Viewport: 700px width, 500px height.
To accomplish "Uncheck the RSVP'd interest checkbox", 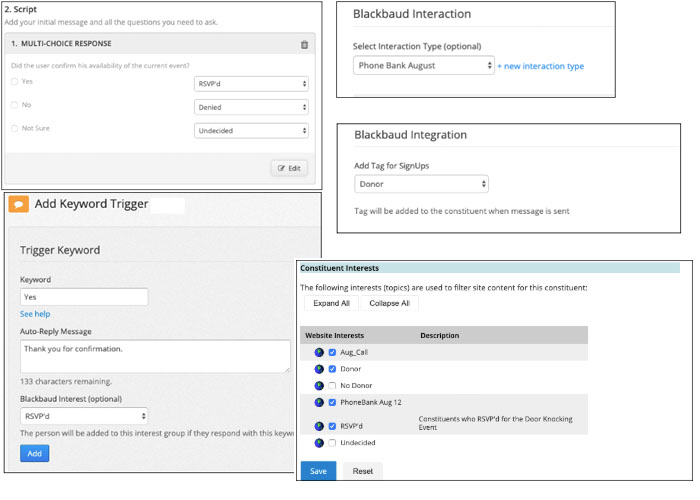I will click(x=332, y=426).
